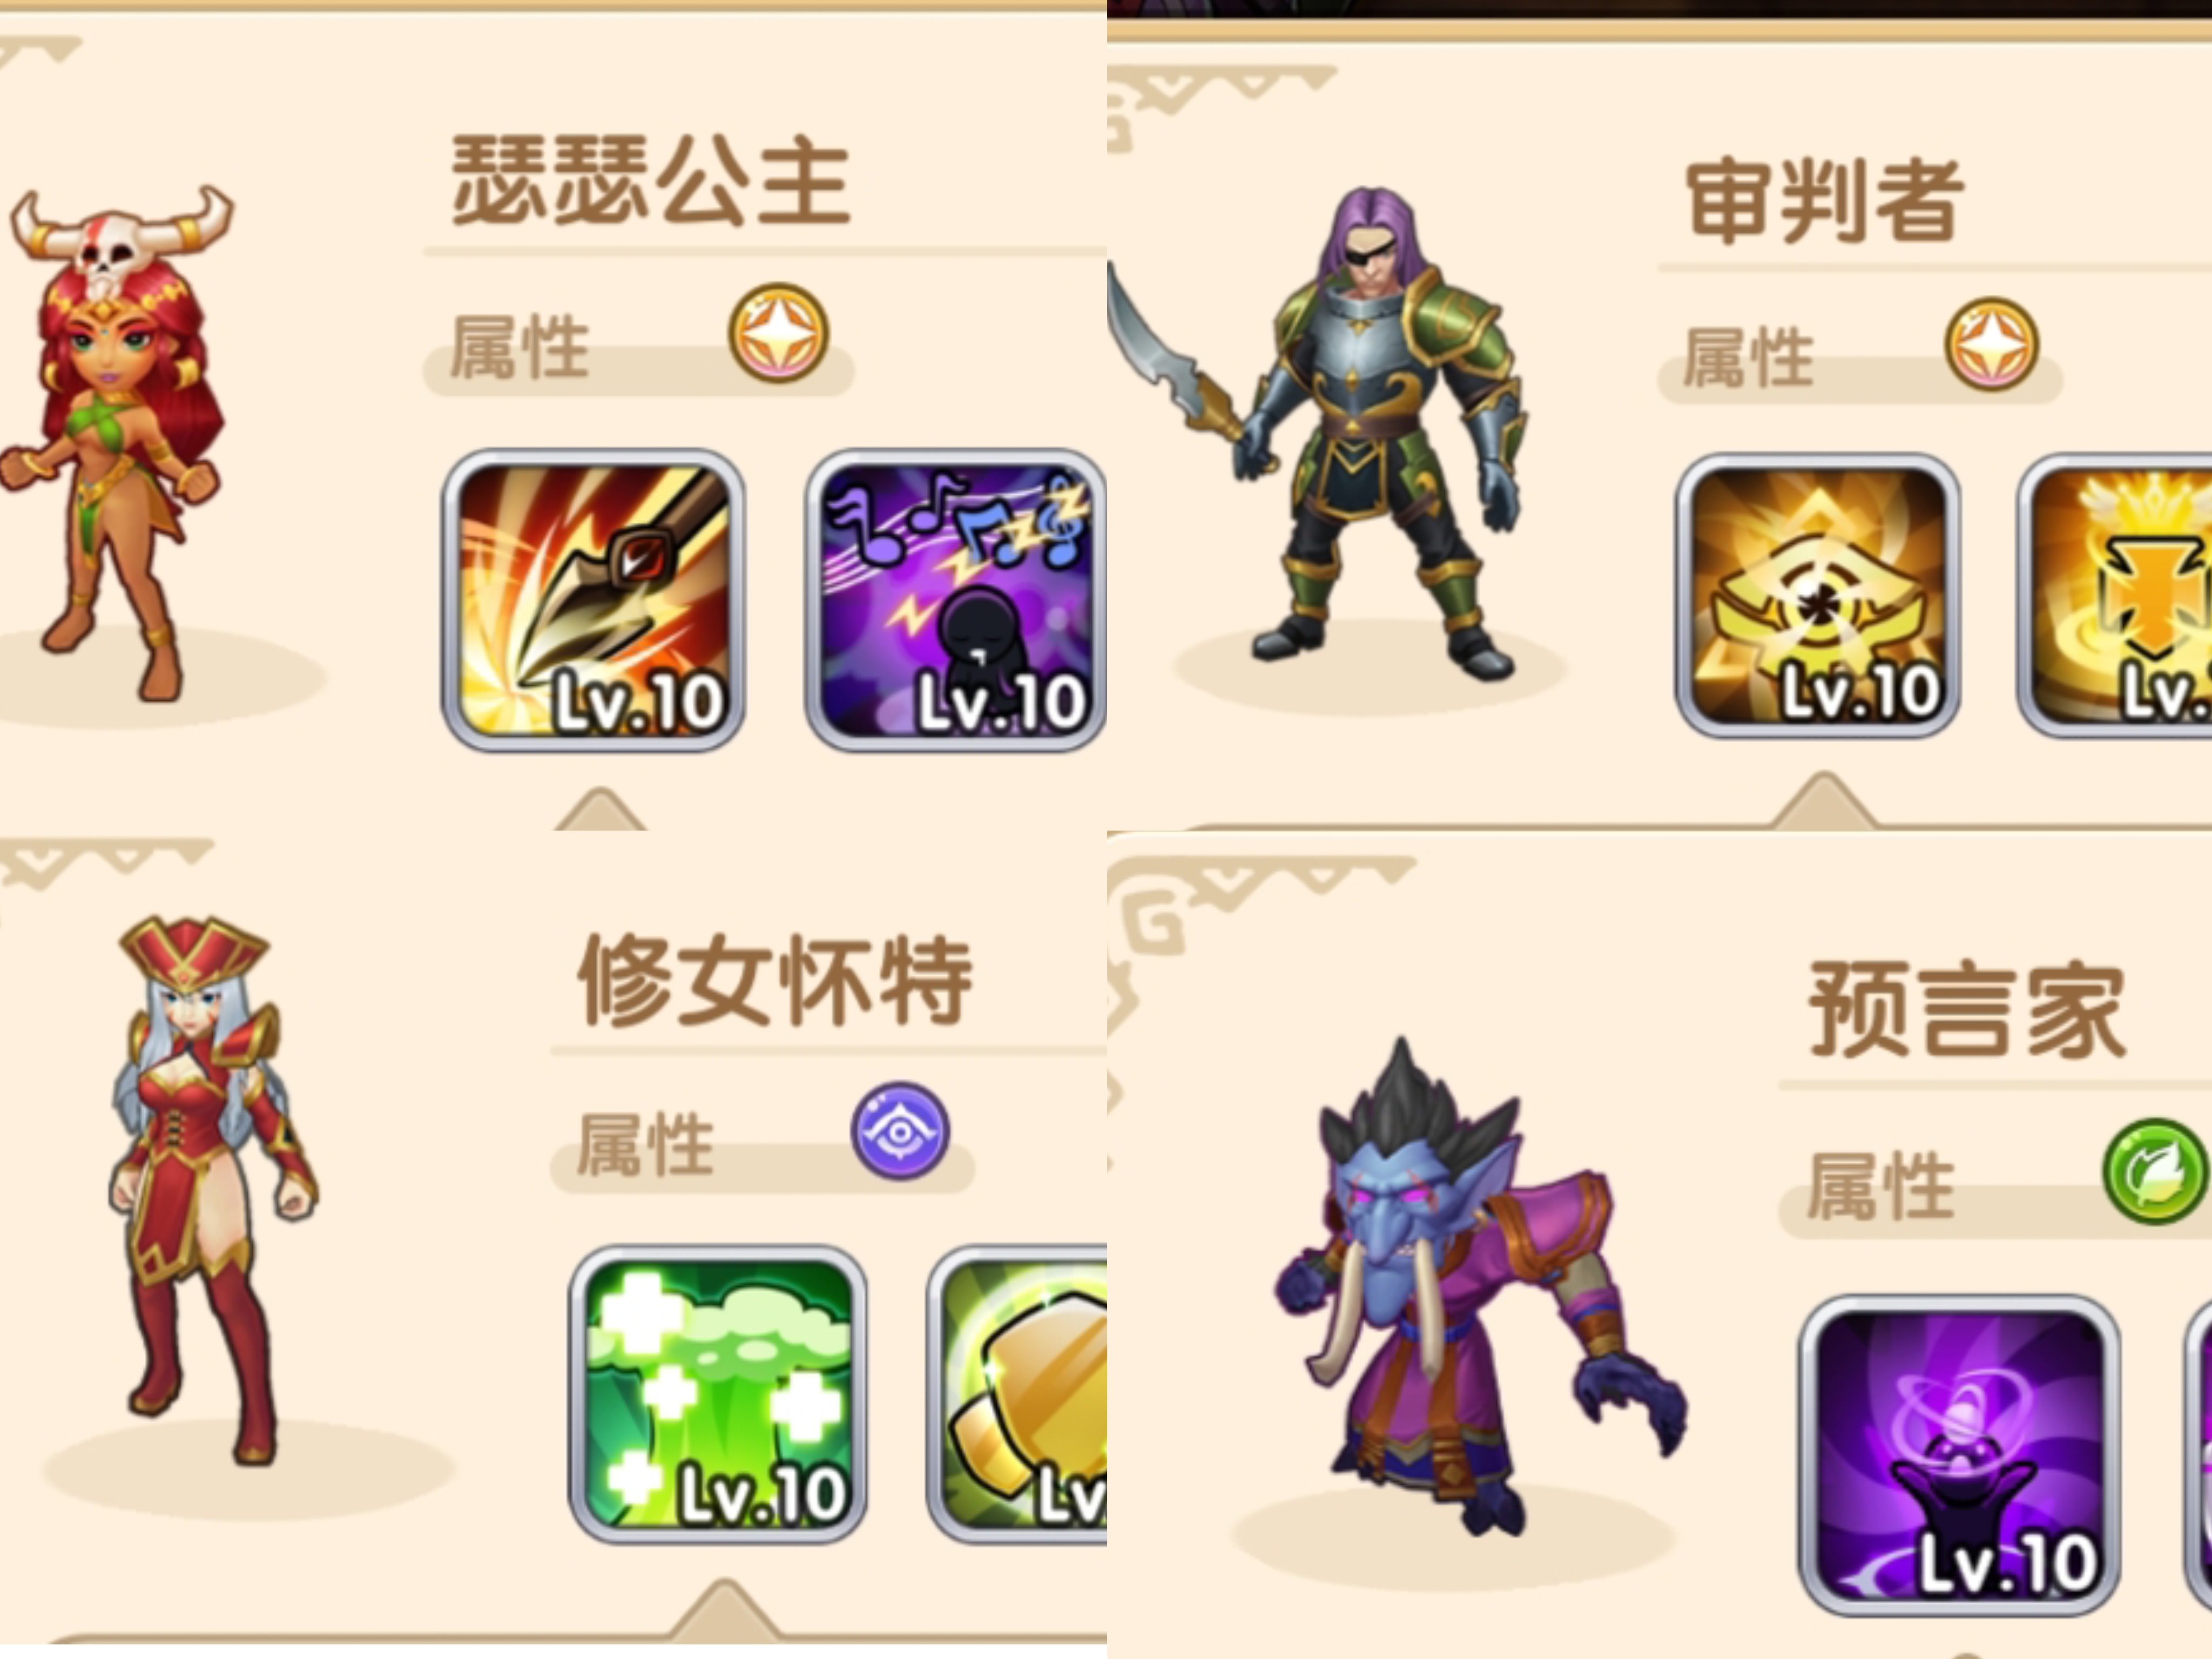This screenshot has width=2212, height=1659.
Task: Open the golden target emblem skill
Action: coord(1817,596)
